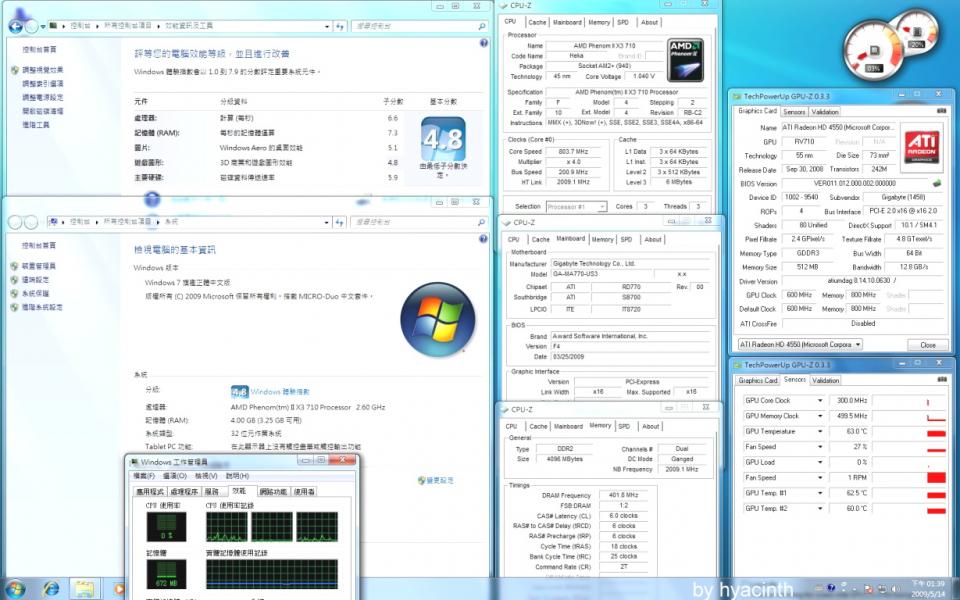Open the 檔案(F) menu in Task Manager

point(145,476)
